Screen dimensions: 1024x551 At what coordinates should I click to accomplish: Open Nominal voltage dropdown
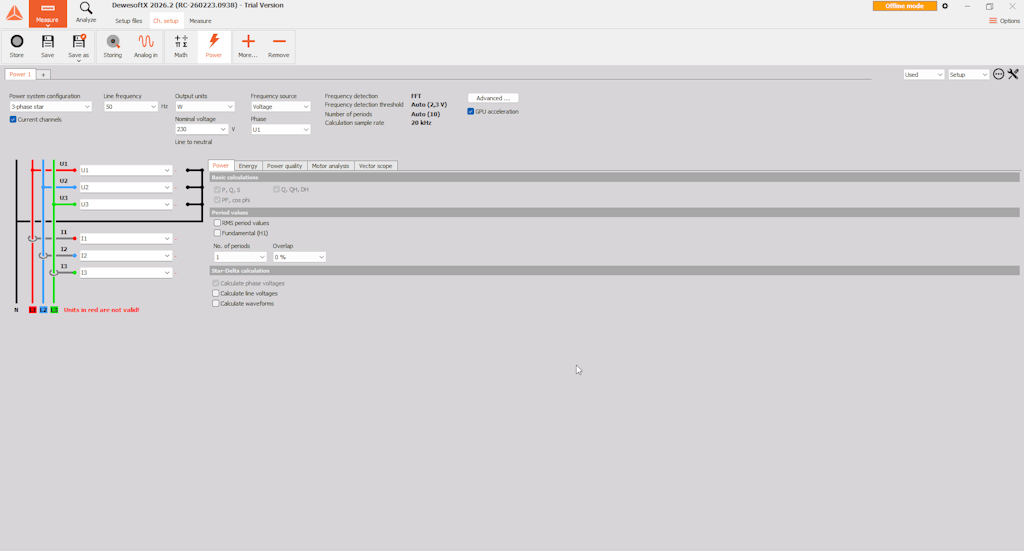tap(201, 129)
